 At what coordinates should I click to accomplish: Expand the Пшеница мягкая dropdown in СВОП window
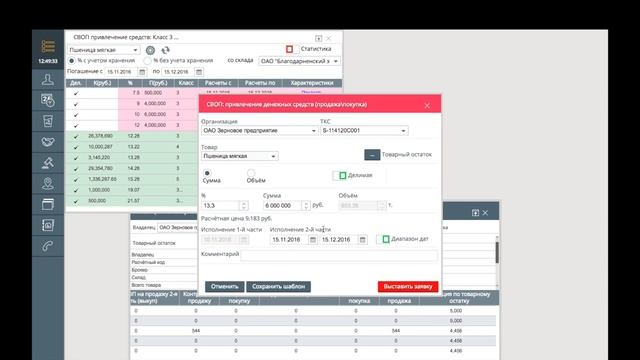(135, 50)
